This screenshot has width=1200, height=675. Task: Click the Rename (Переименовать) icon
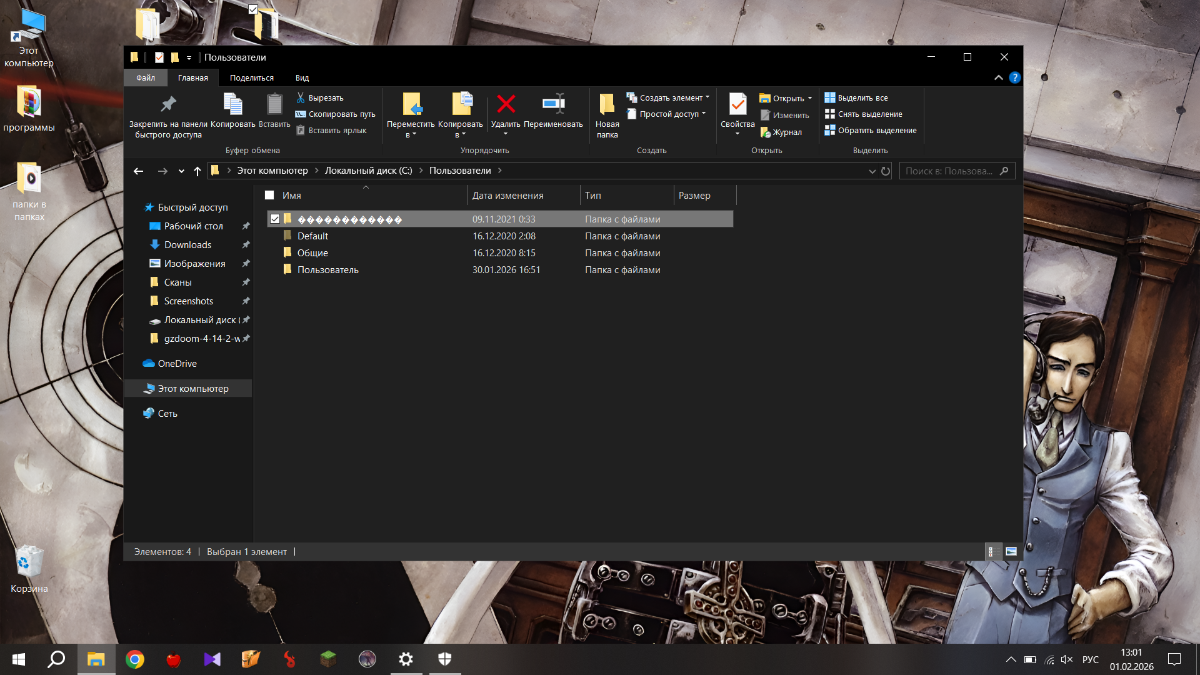553,104
